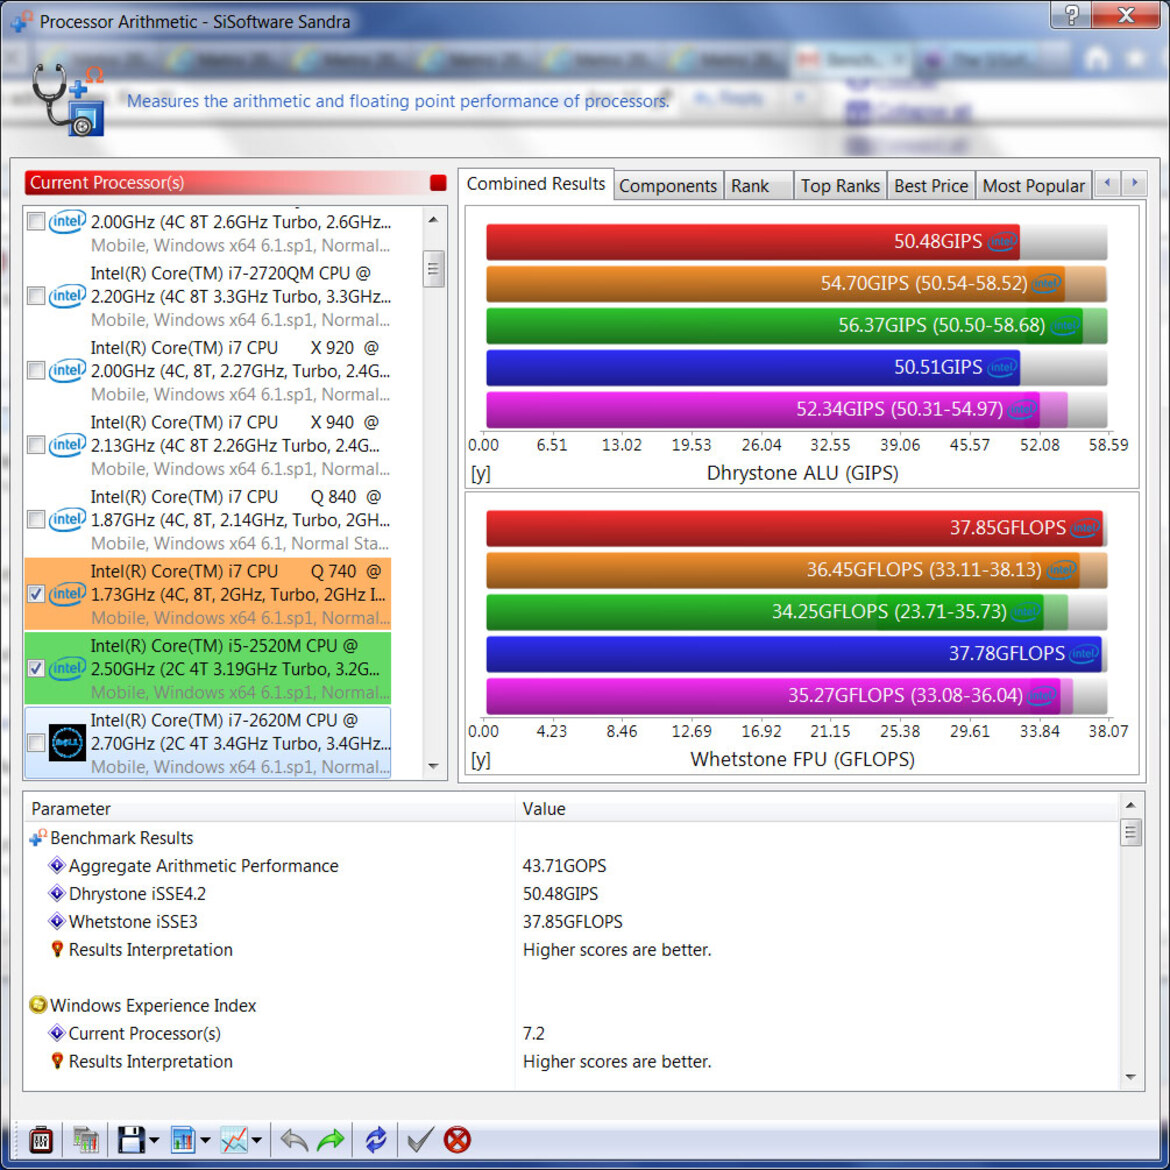Click the bar chart report icon
The image size is (1170, 1170).
183,1140
